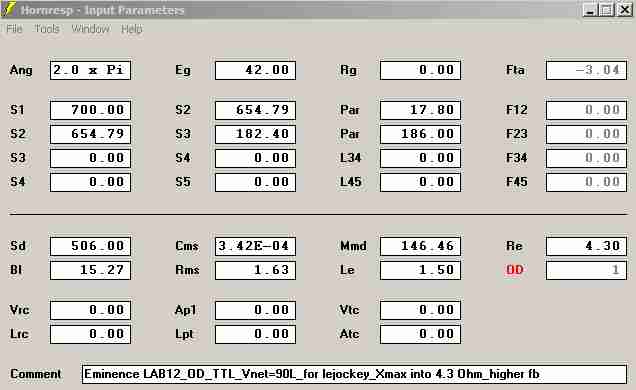The image size is (636, 390).
Task: Click the Fta field showing -3.04
Action: click(587, 70)
